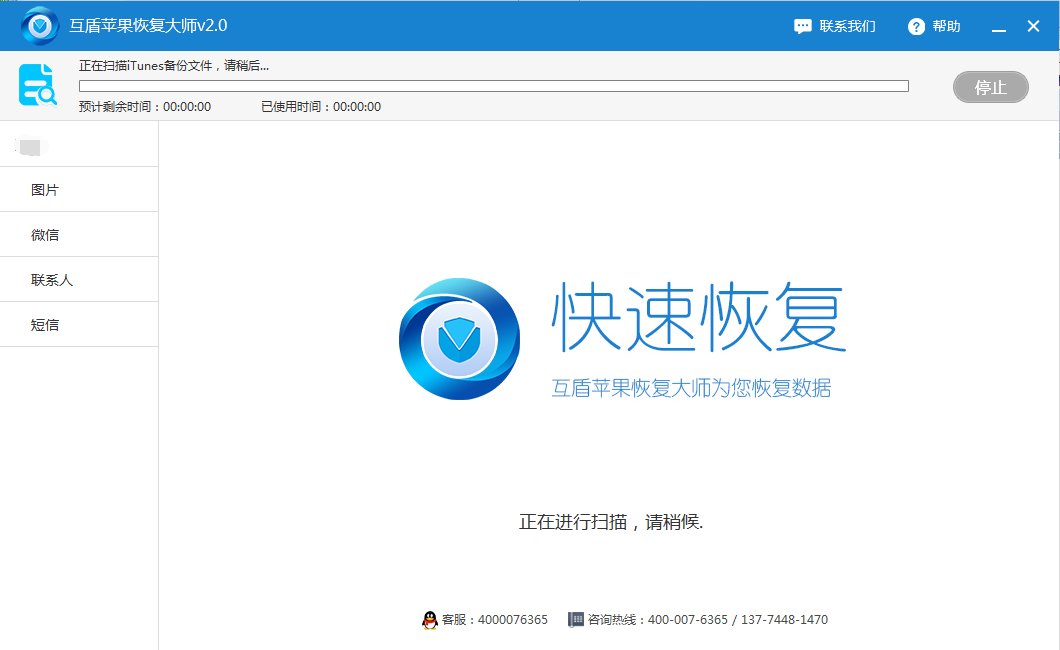The image size is (1060, 650).
Task: Click the chat bubble icon beside 联系我们
Action: [x=802, y=26]
